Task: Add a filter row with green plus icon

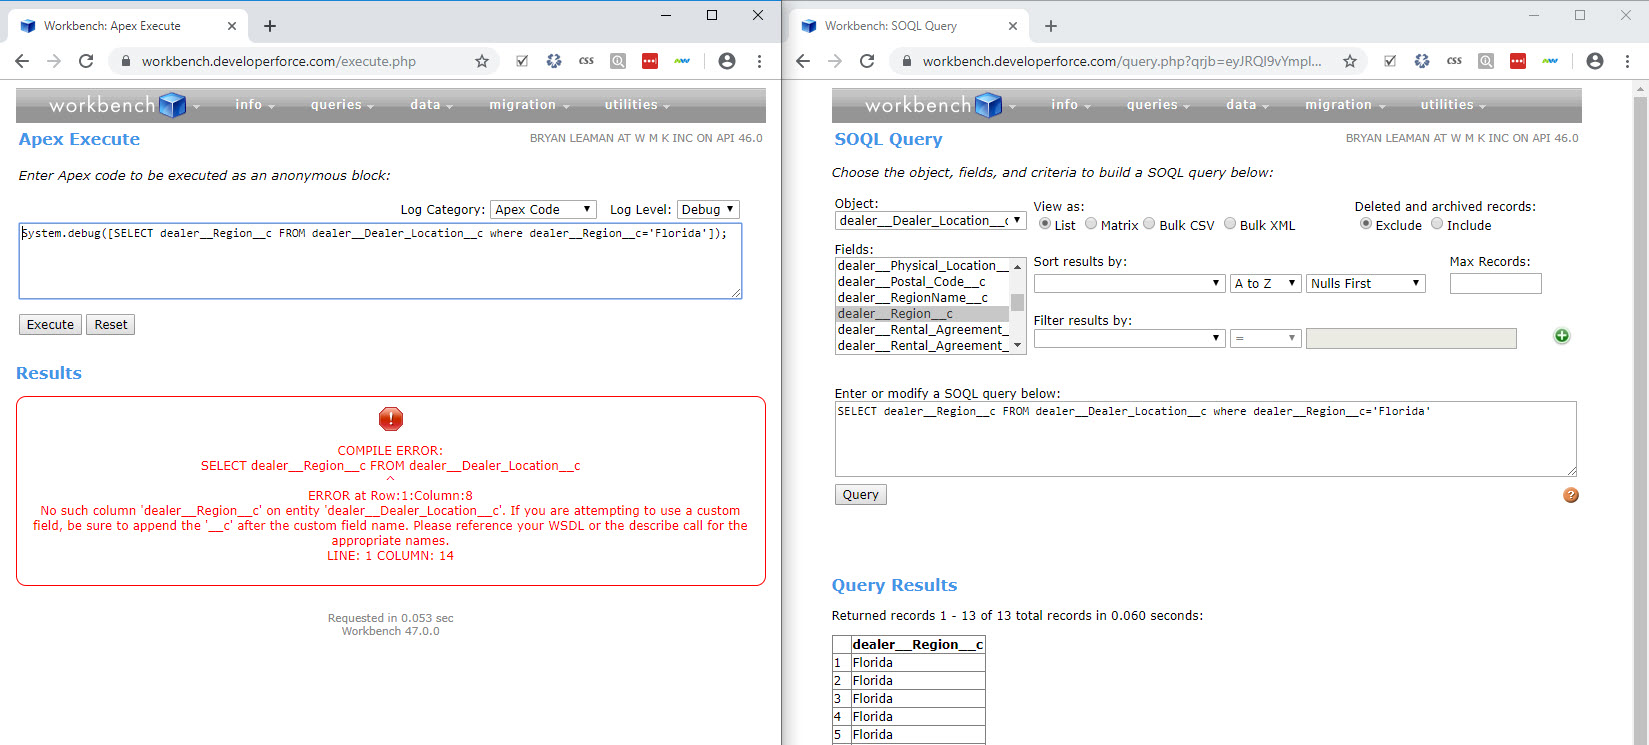Action: 1562,336
